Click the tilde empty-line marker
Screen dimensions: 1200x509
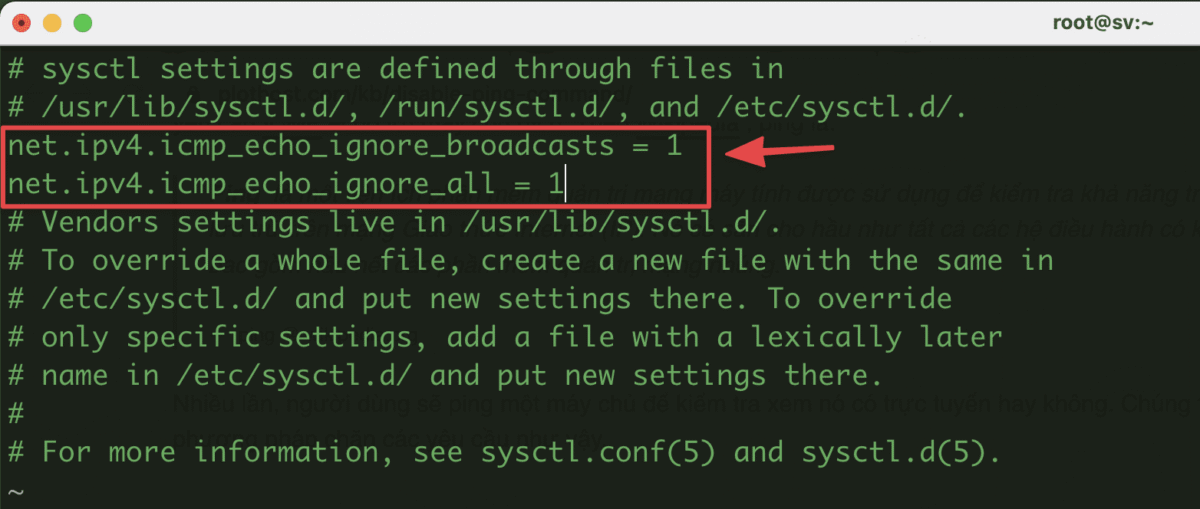coord(14,491)
